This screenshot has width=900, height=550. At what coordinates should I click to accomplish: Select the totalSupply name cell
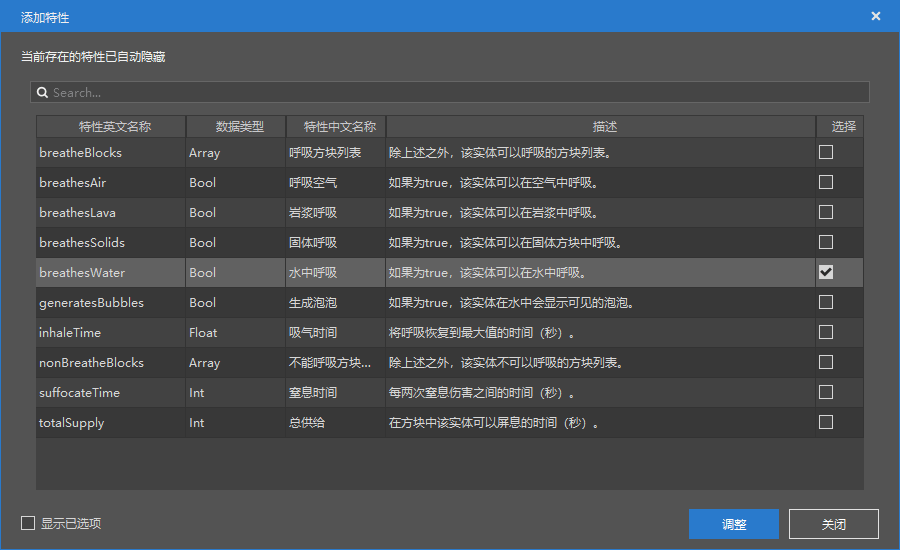[x=111, y=423]
